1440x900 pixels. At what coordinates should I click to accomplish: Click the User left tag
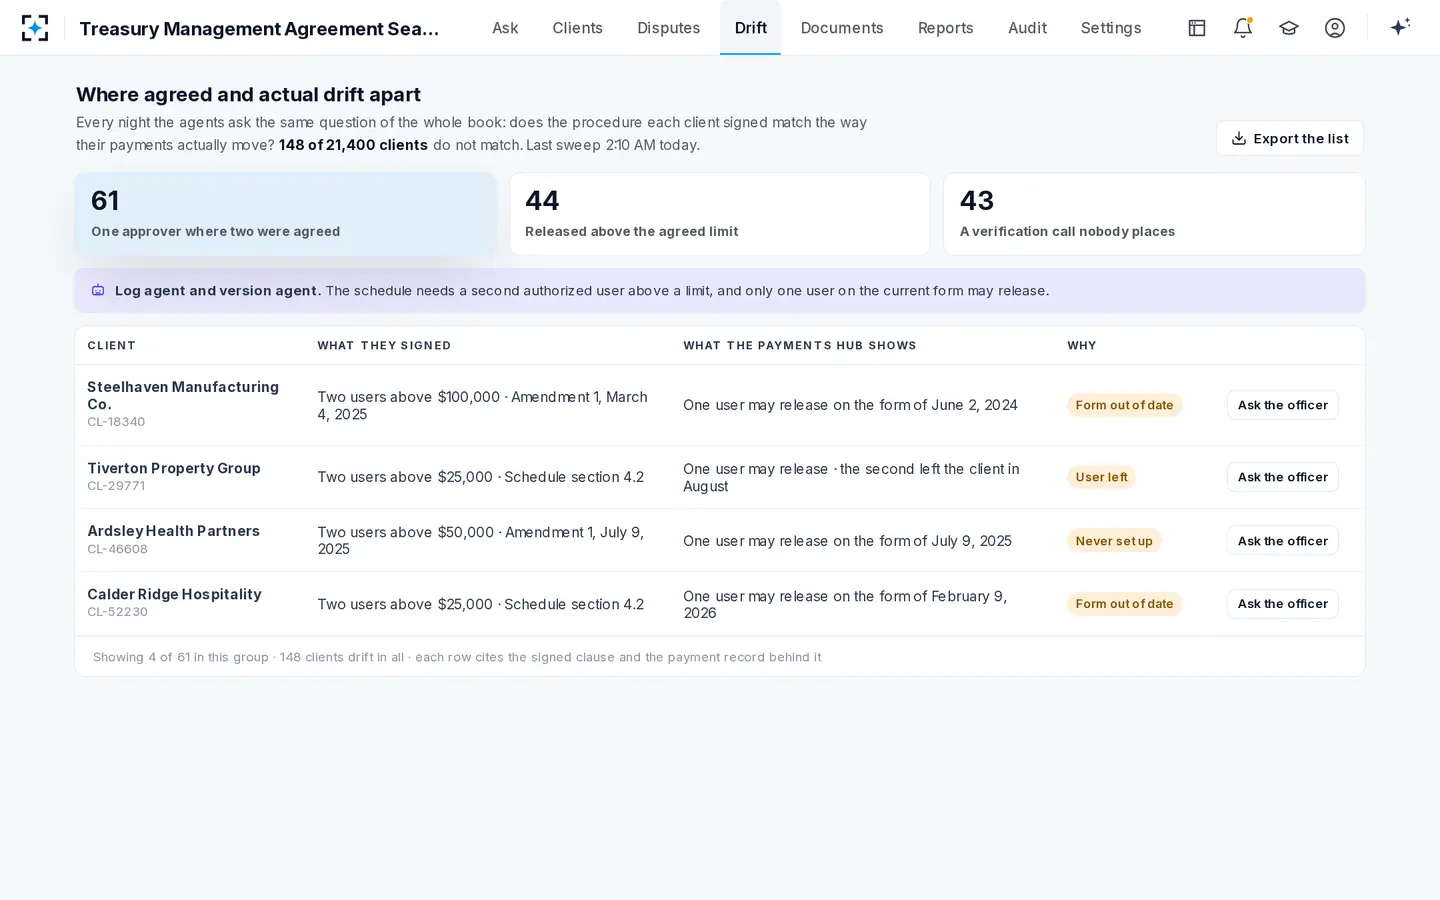click(x=1101, y=477)
